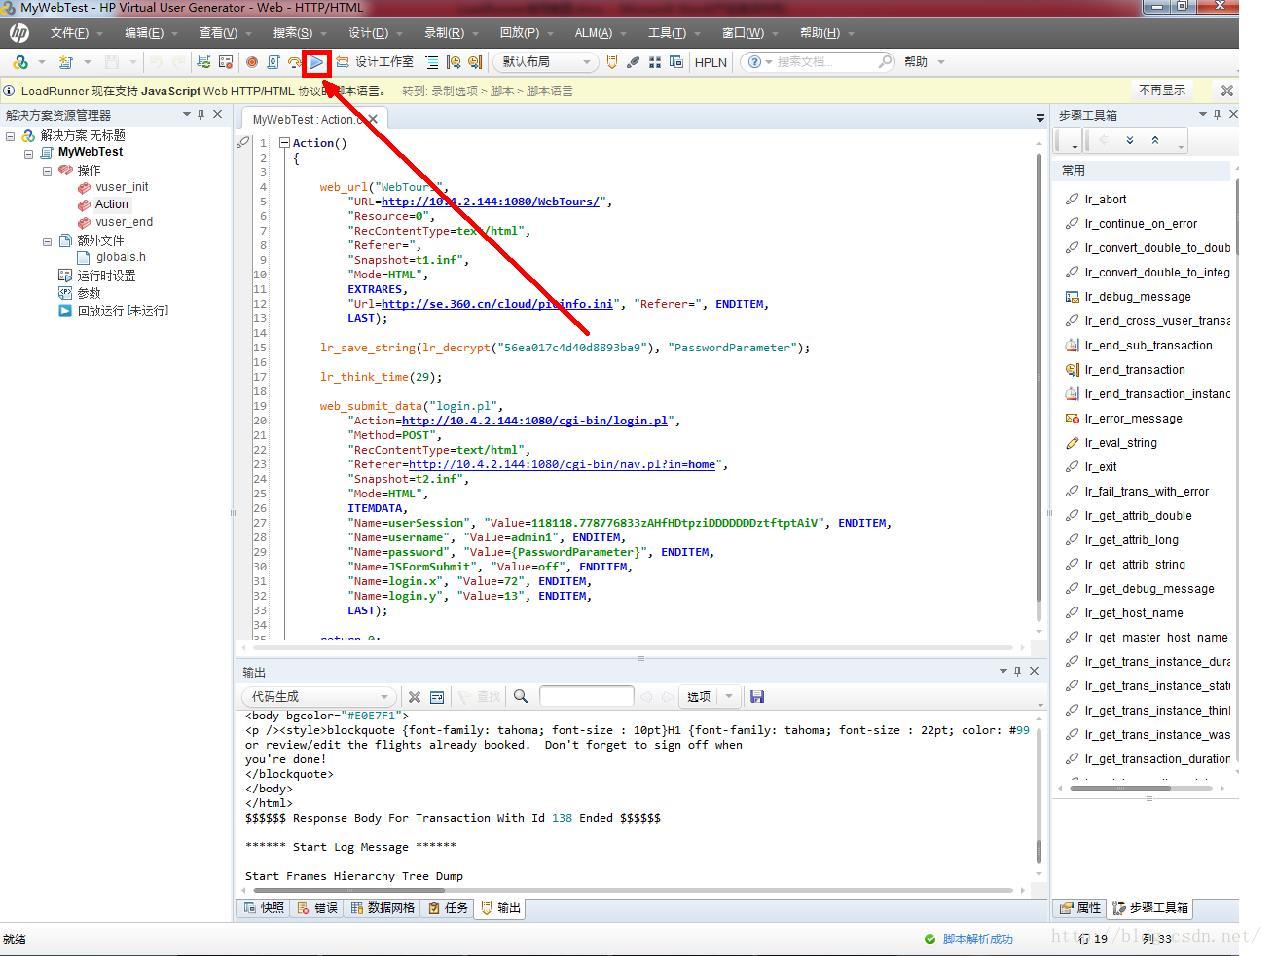Open Solution Explorer panel options arrow

(186, 115)
